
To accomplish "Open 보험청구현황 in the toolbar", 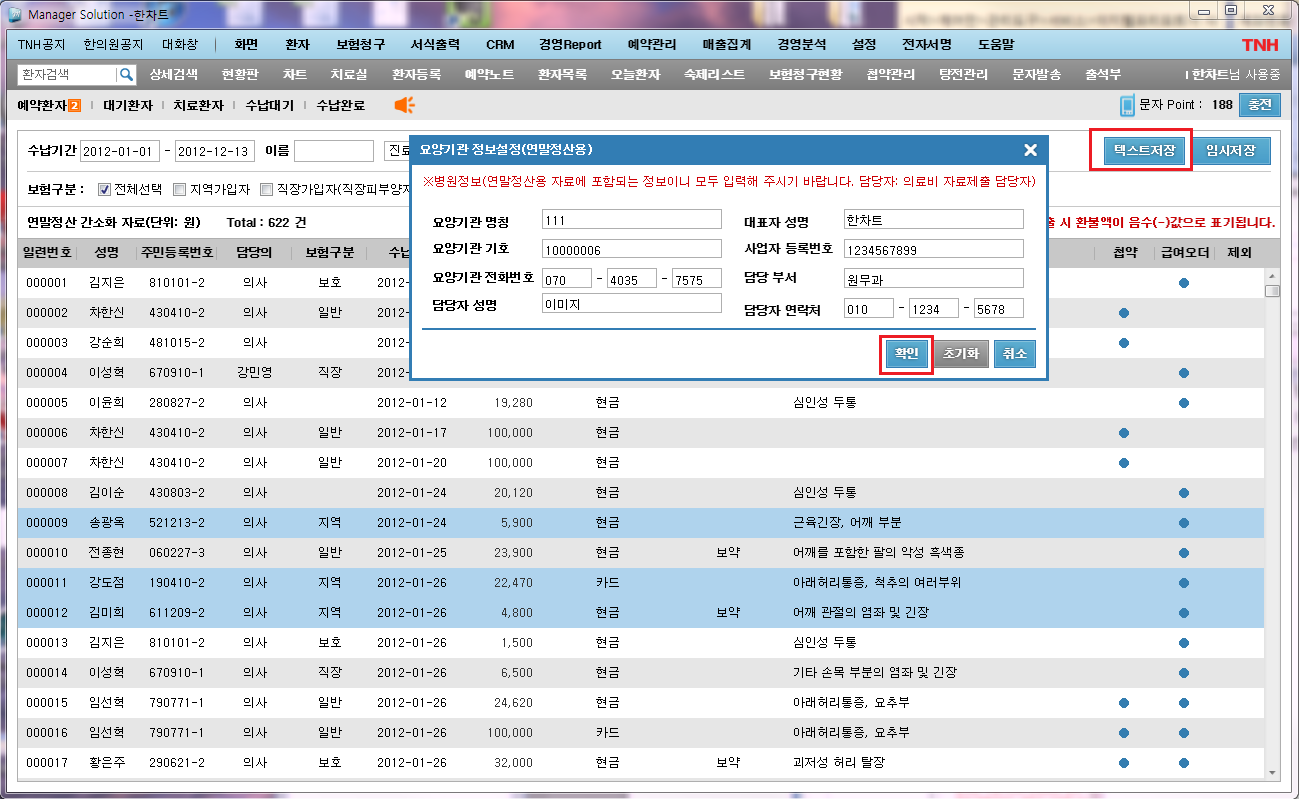I will (805, 75).
